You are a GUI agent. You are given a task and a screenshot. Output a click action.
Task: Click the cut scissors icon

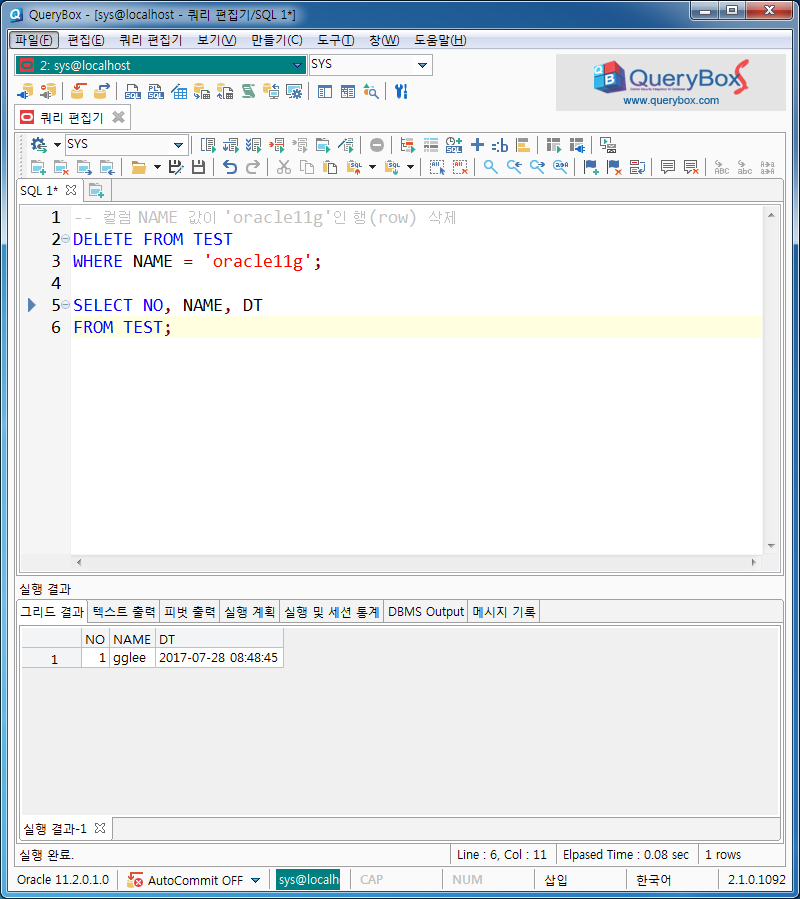[x=284, y=167]
